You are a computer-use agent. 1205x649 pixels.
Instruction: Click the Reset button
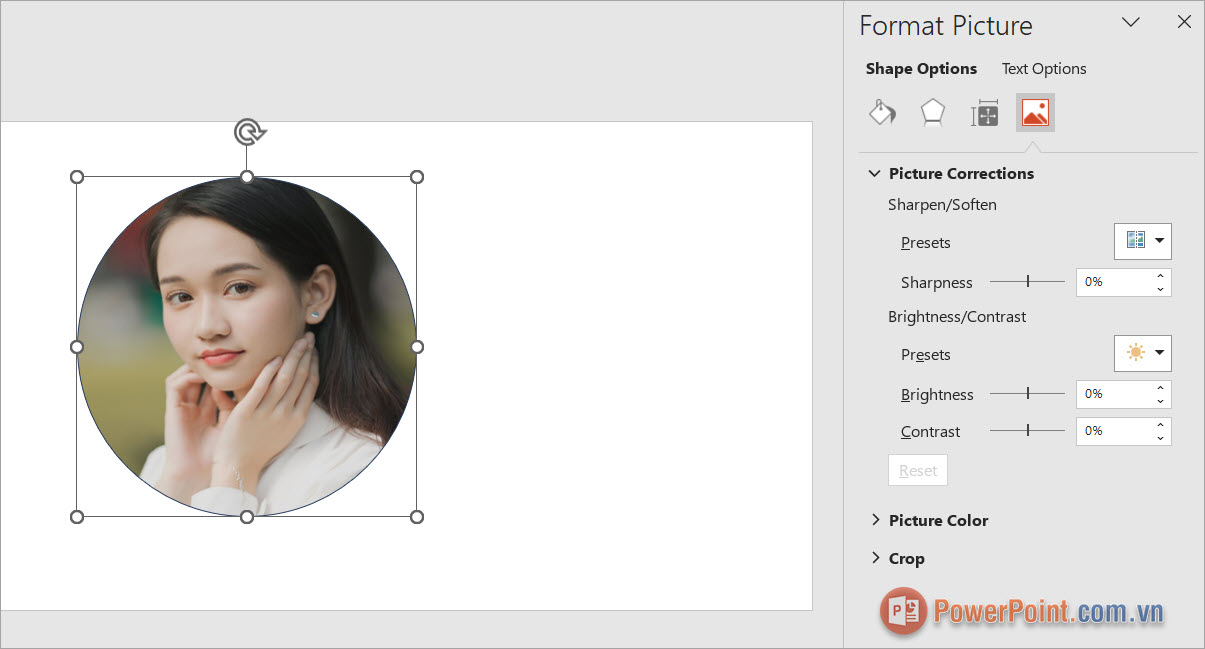(917, 470)
